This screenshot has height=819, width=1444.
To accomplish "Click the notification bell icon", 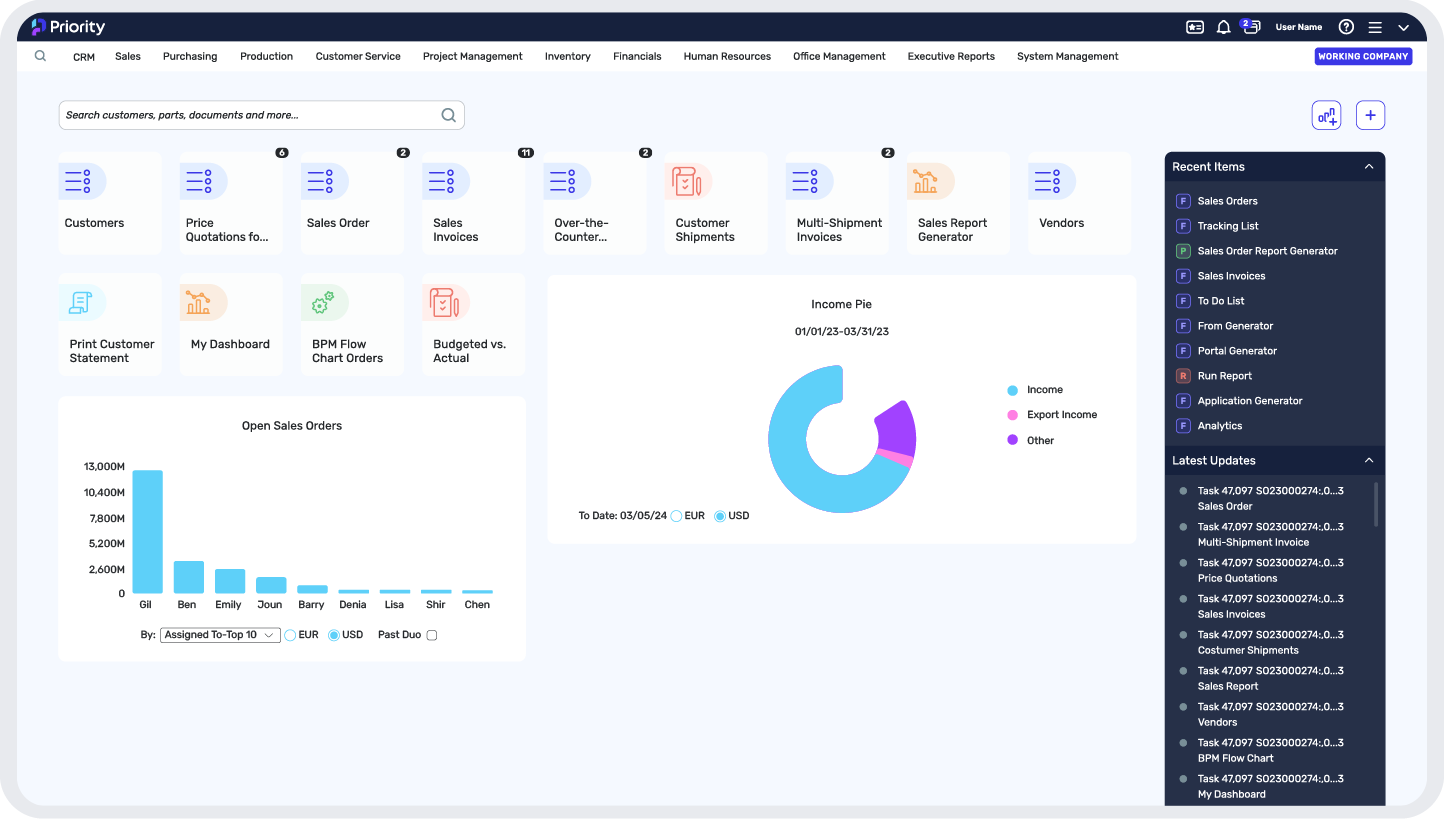I will [x=1223, y=27].
